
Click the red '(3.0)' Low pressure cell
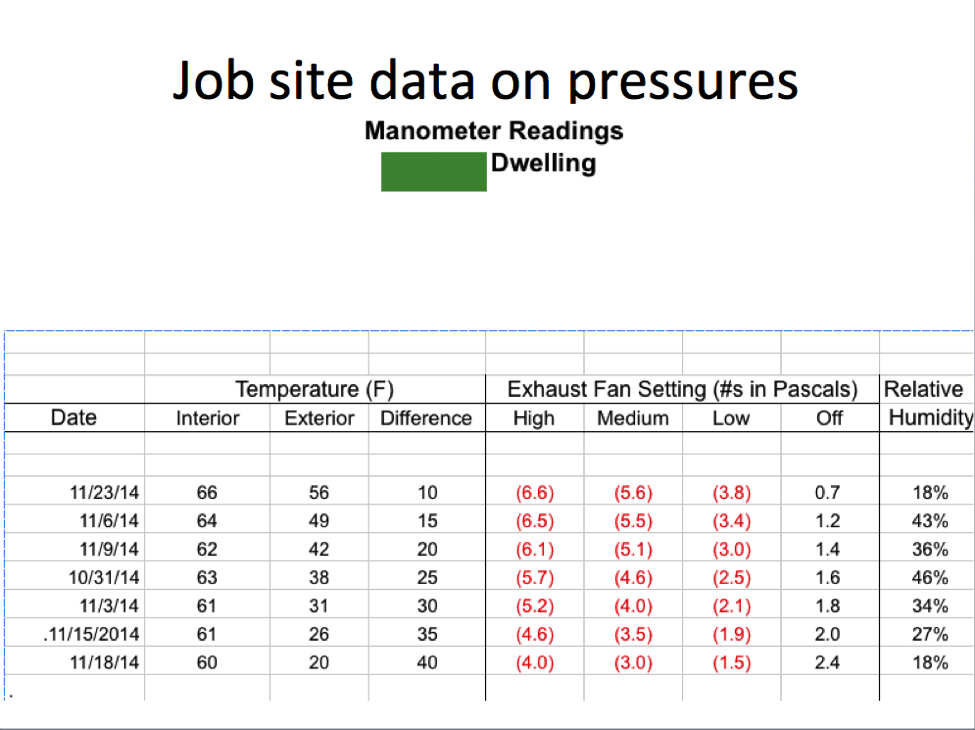pos(731,549)
